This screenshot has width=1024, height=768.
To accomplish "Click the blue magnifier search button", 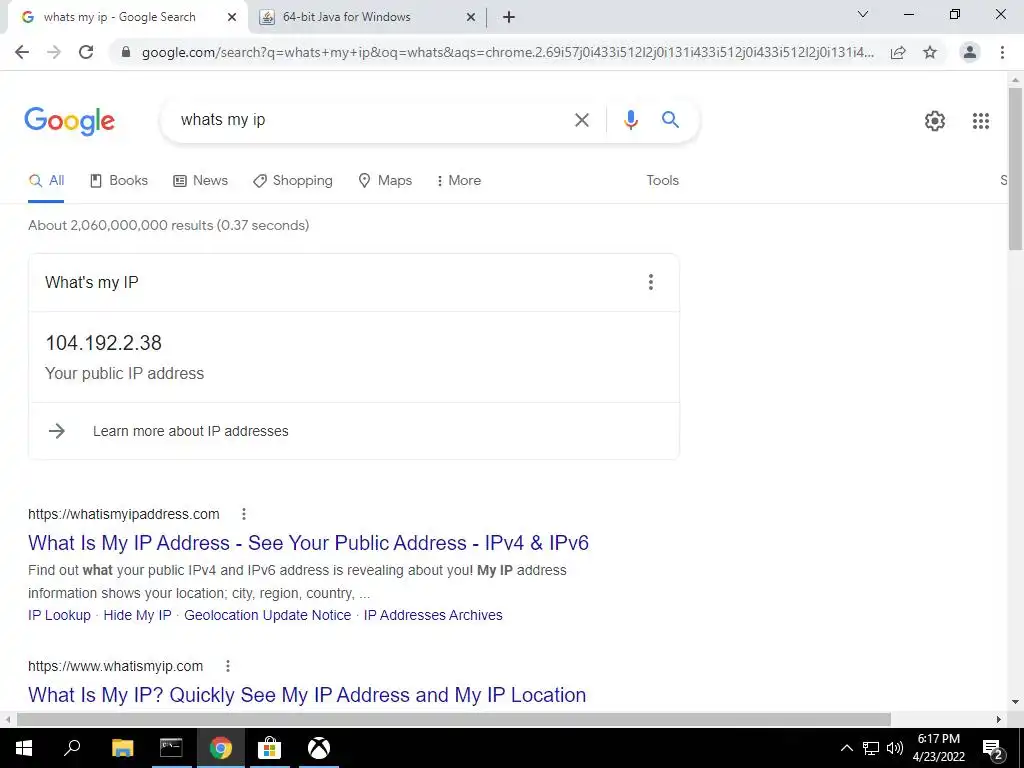I will (670, 120).
